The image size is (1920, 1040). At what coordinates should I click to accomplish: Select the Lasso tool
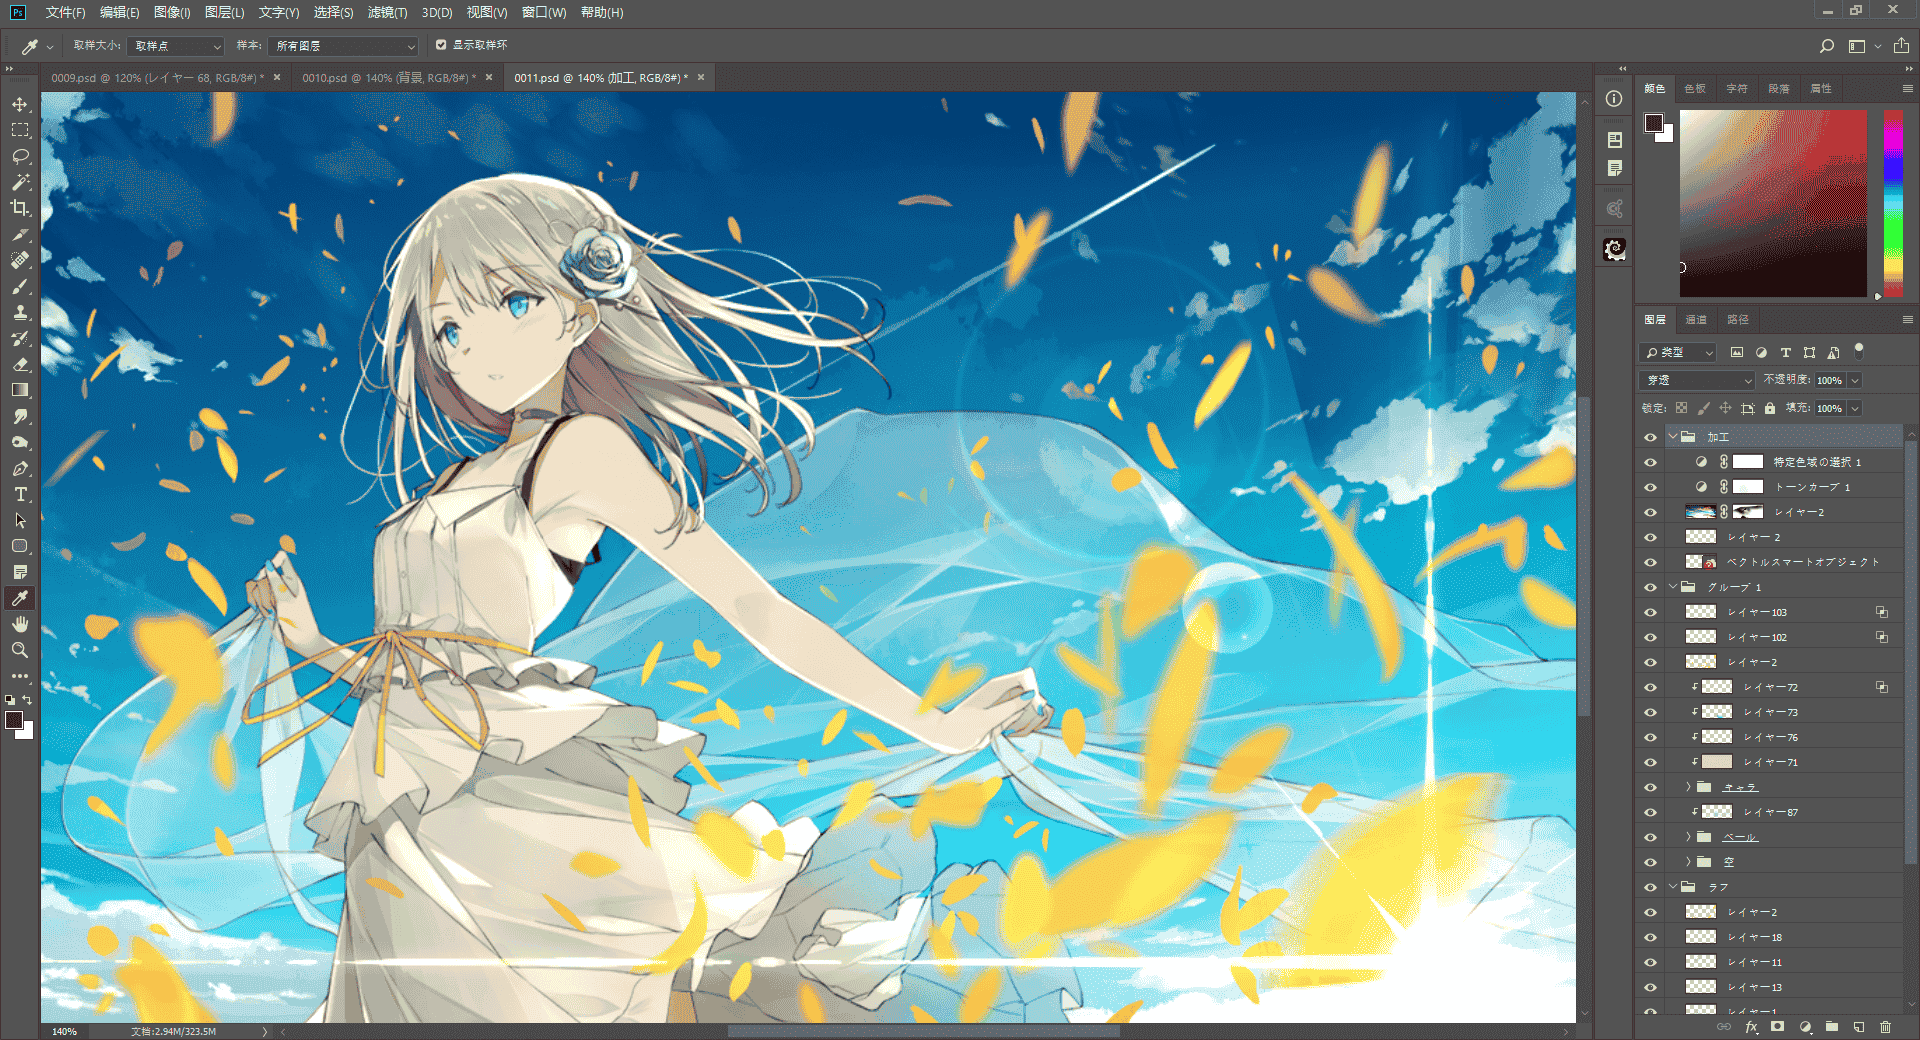(x=20, y=156)
